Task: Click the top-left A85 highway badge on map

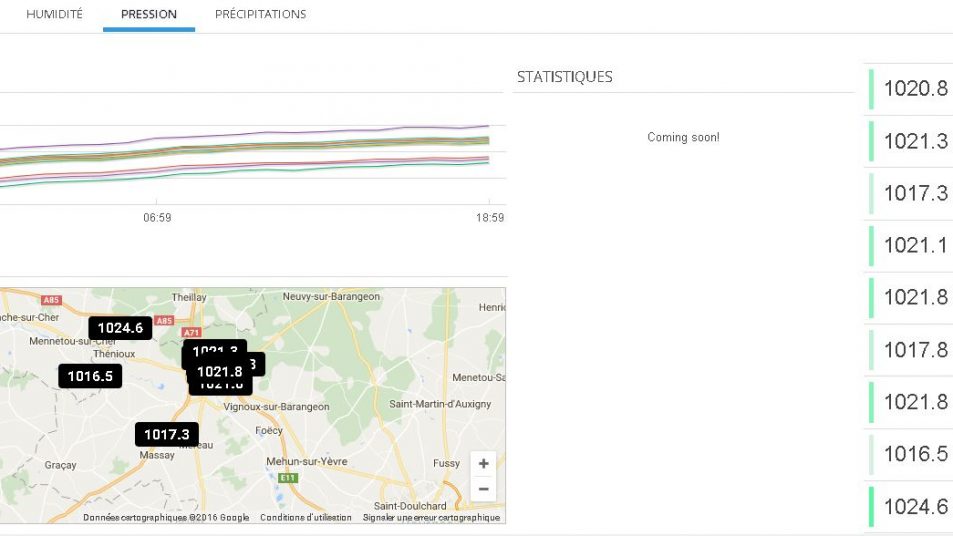Action: tap(52, 299)
